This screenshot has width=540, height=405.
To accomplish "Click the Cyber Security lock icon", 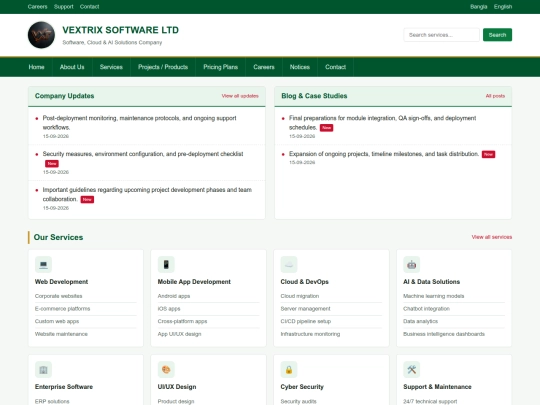I will [x=289, y=370].
